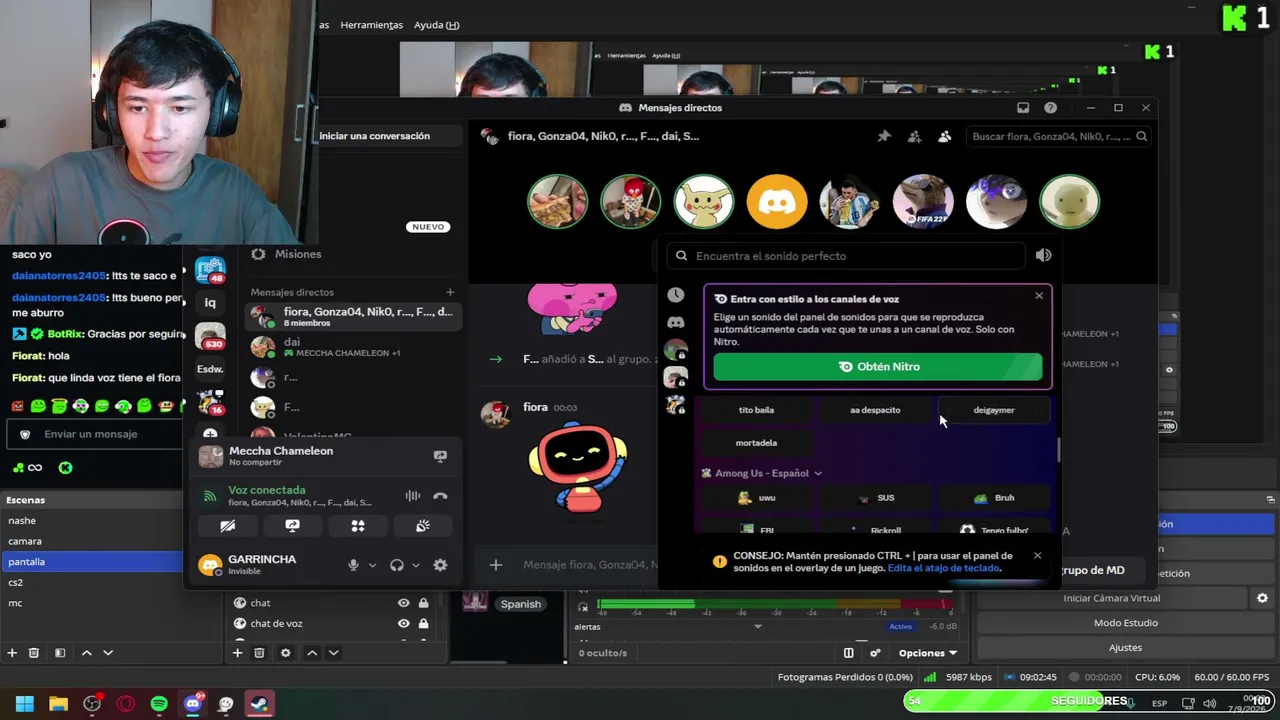Toggle microphone mute for GARRINCHA
The height and width of the screenshot is (720, 1280).
pos(353,565)
